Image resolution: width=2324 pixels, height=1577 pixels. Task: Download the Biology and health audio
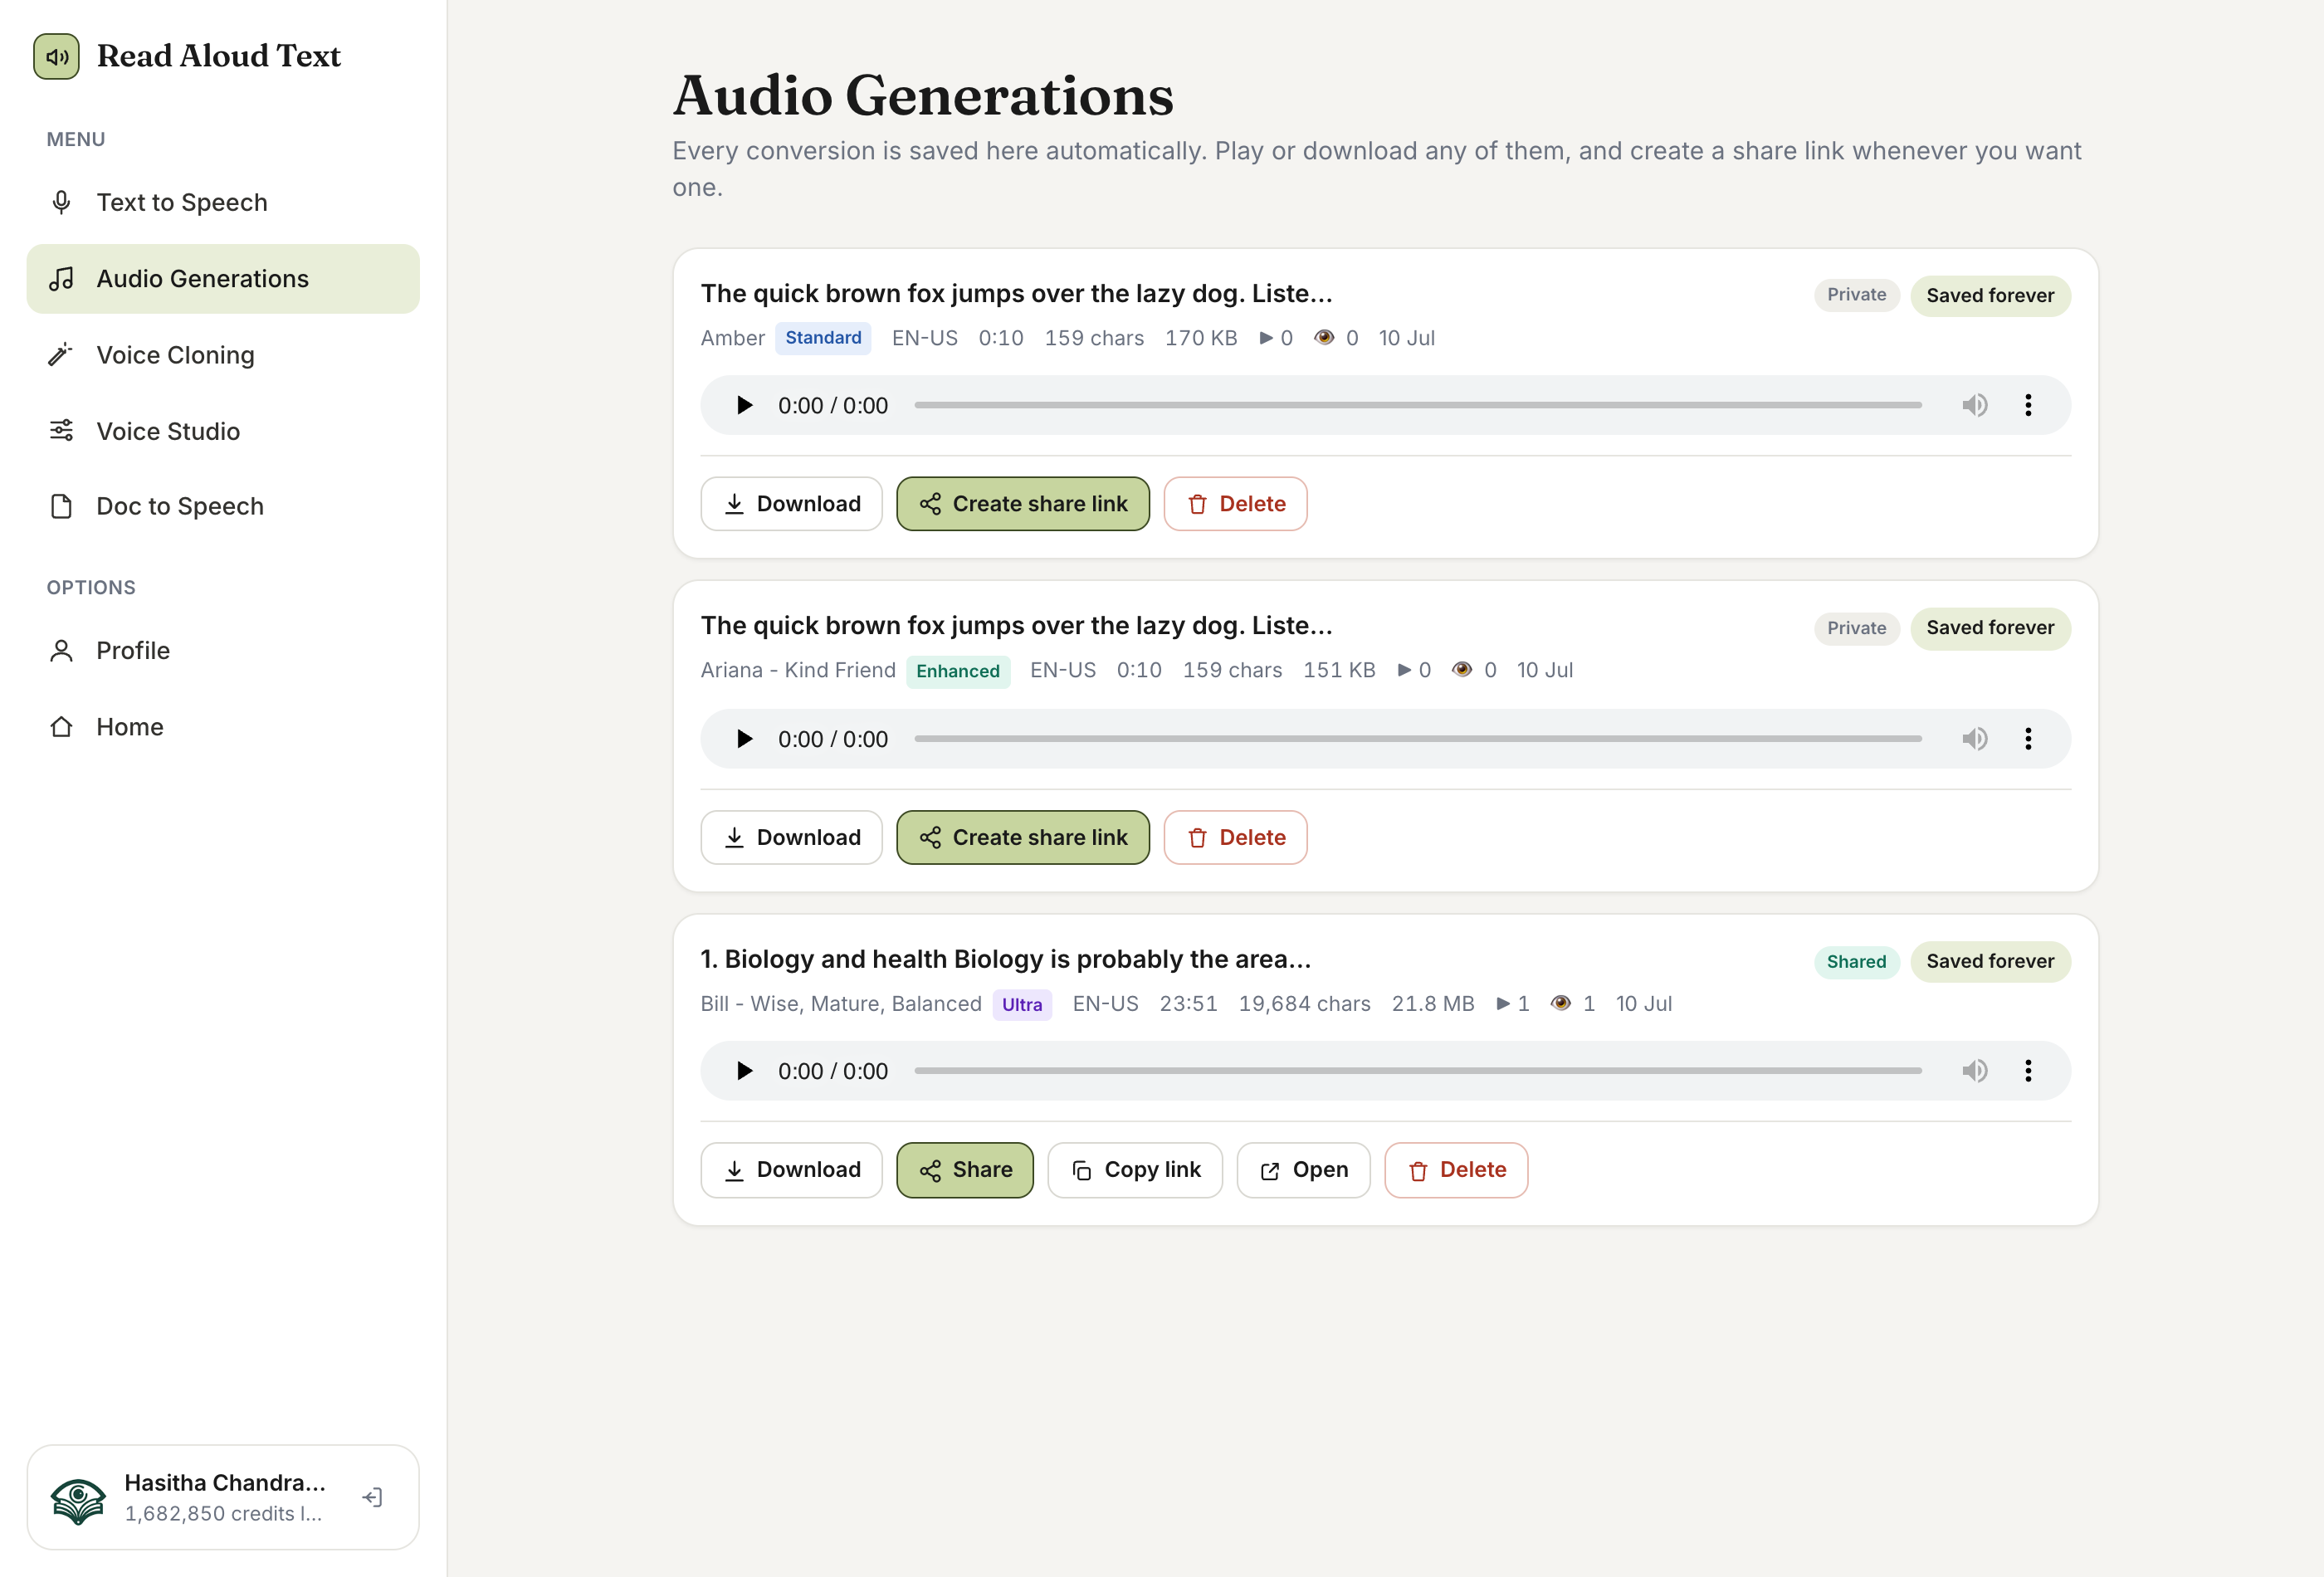click(791, 1170)
